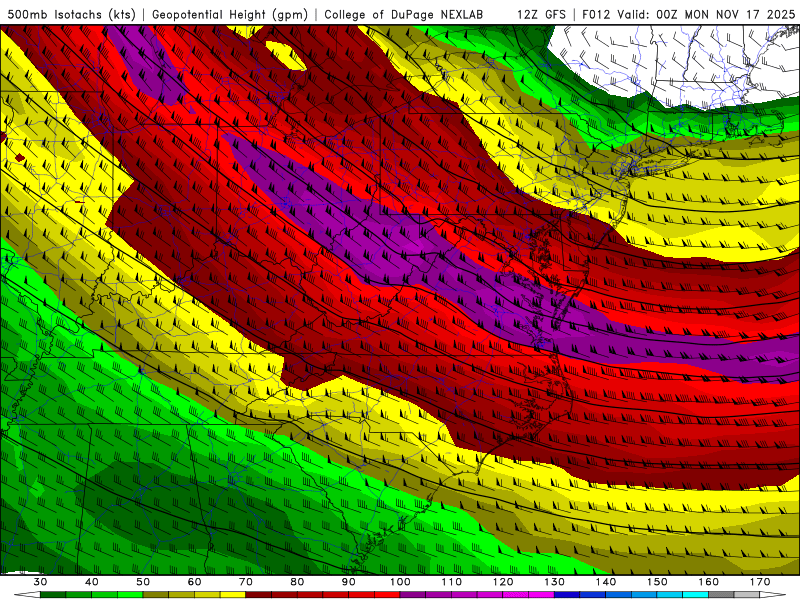Click the 100 kt legend label
Screen dimensions: 800x600
pos(401,582)
